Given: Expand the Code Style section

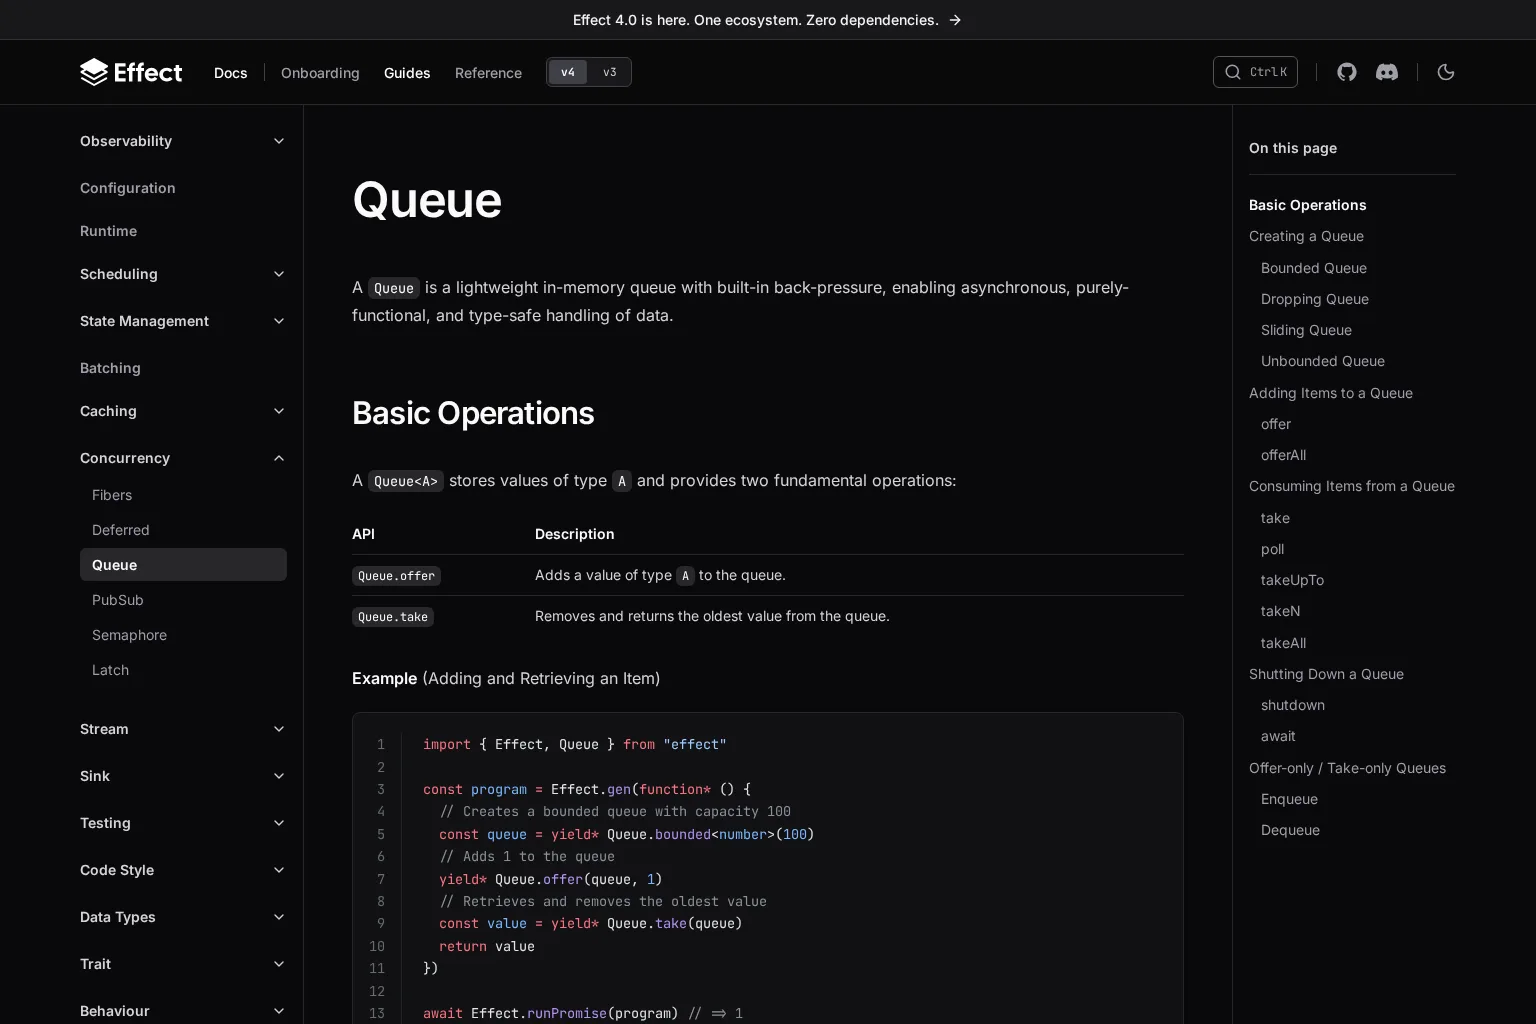Looking at the screenshot, I should pos(183,870).
